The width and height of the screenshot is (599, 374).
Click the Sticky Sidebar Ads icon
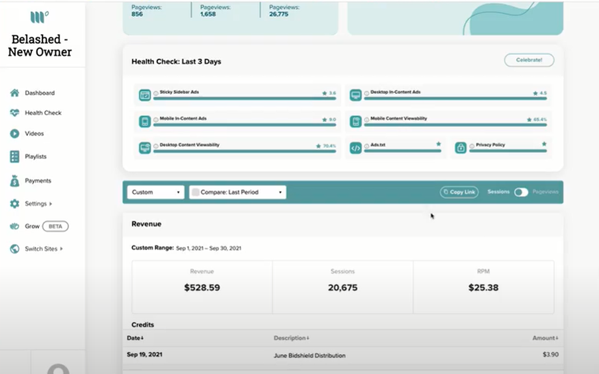(145, 95)
